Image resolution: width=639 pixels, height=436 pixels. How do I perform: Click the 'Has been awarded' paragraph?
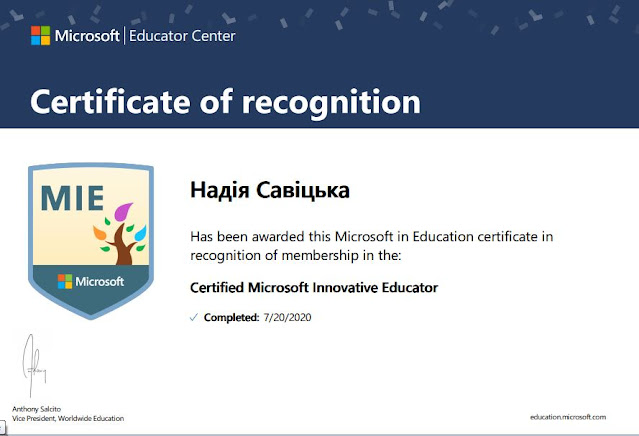(372, 246)
